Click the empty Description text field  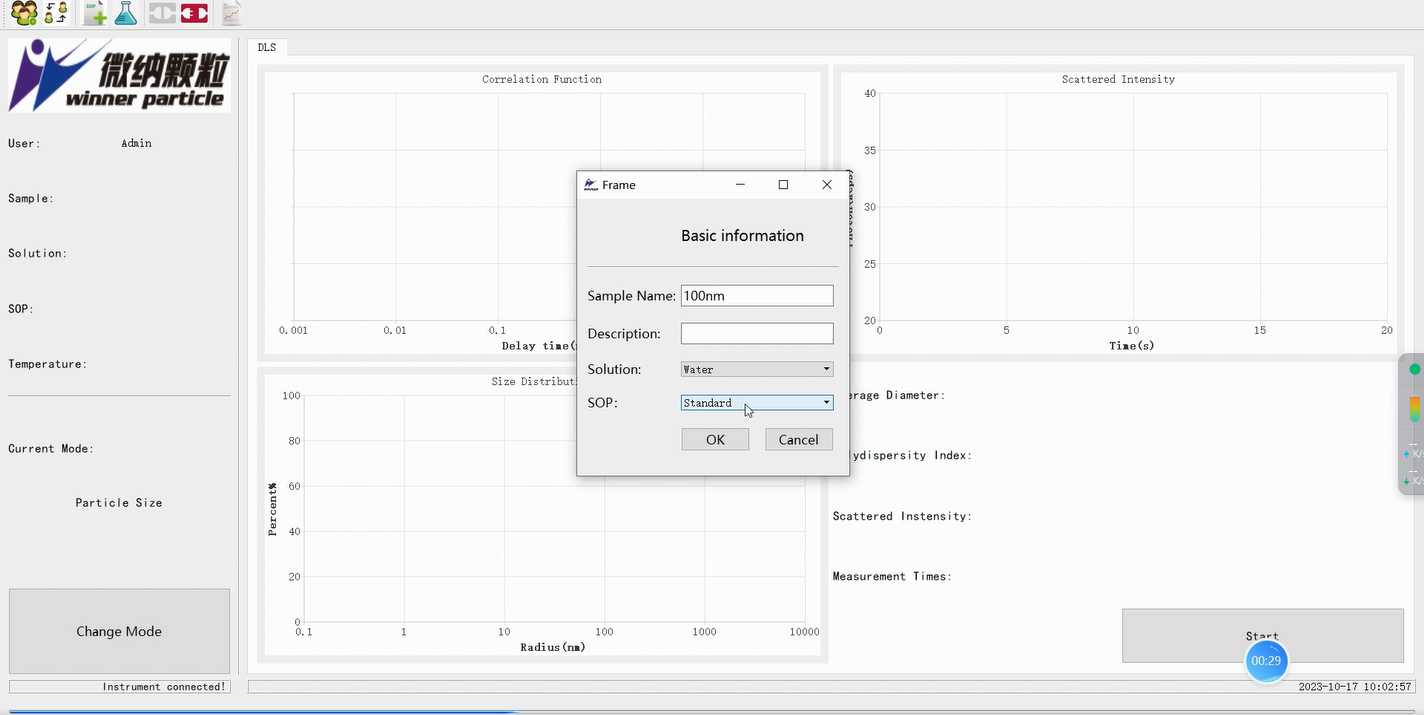tap(757, 334)
